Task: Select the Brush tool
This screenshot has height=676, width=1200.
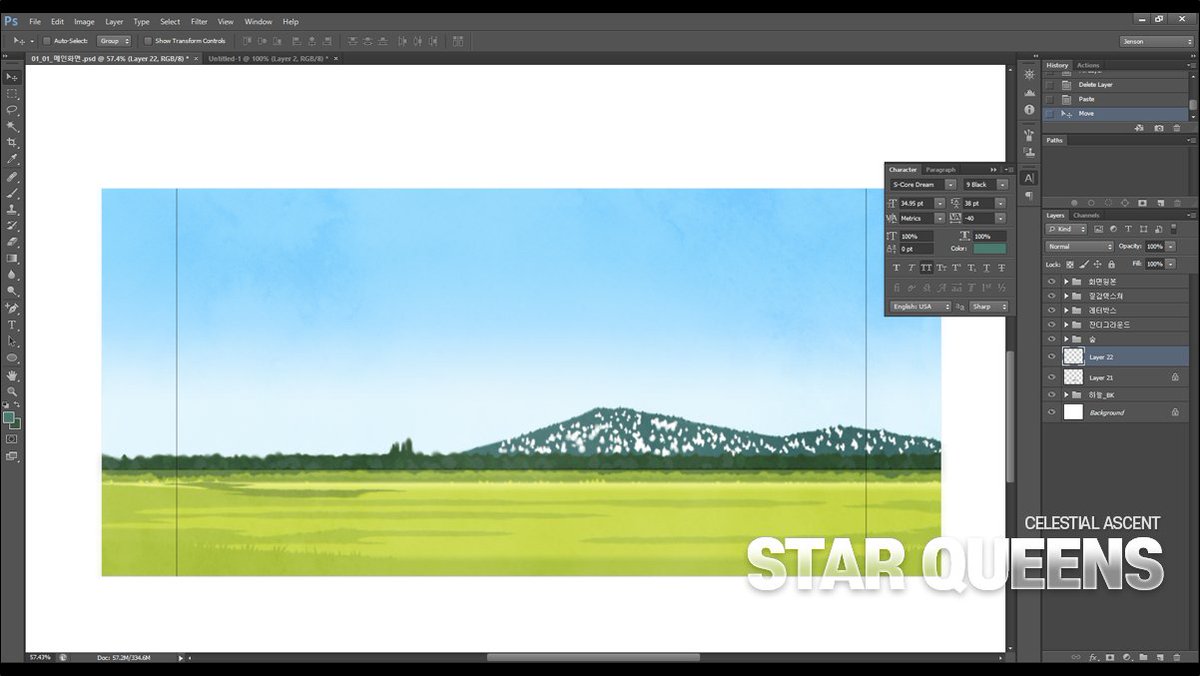Action: click(12, 193)
